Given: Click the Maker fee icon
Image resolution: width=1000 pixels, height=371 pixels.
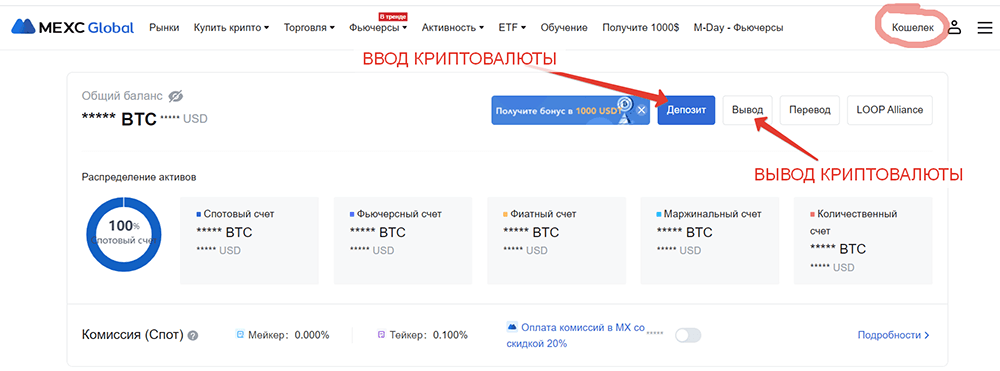Looking at the screenshot, I should [240, 334].
